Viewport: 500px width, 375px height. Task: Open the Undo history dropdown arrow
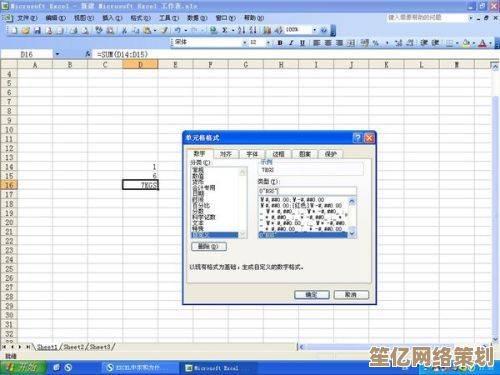pos(186,31)
